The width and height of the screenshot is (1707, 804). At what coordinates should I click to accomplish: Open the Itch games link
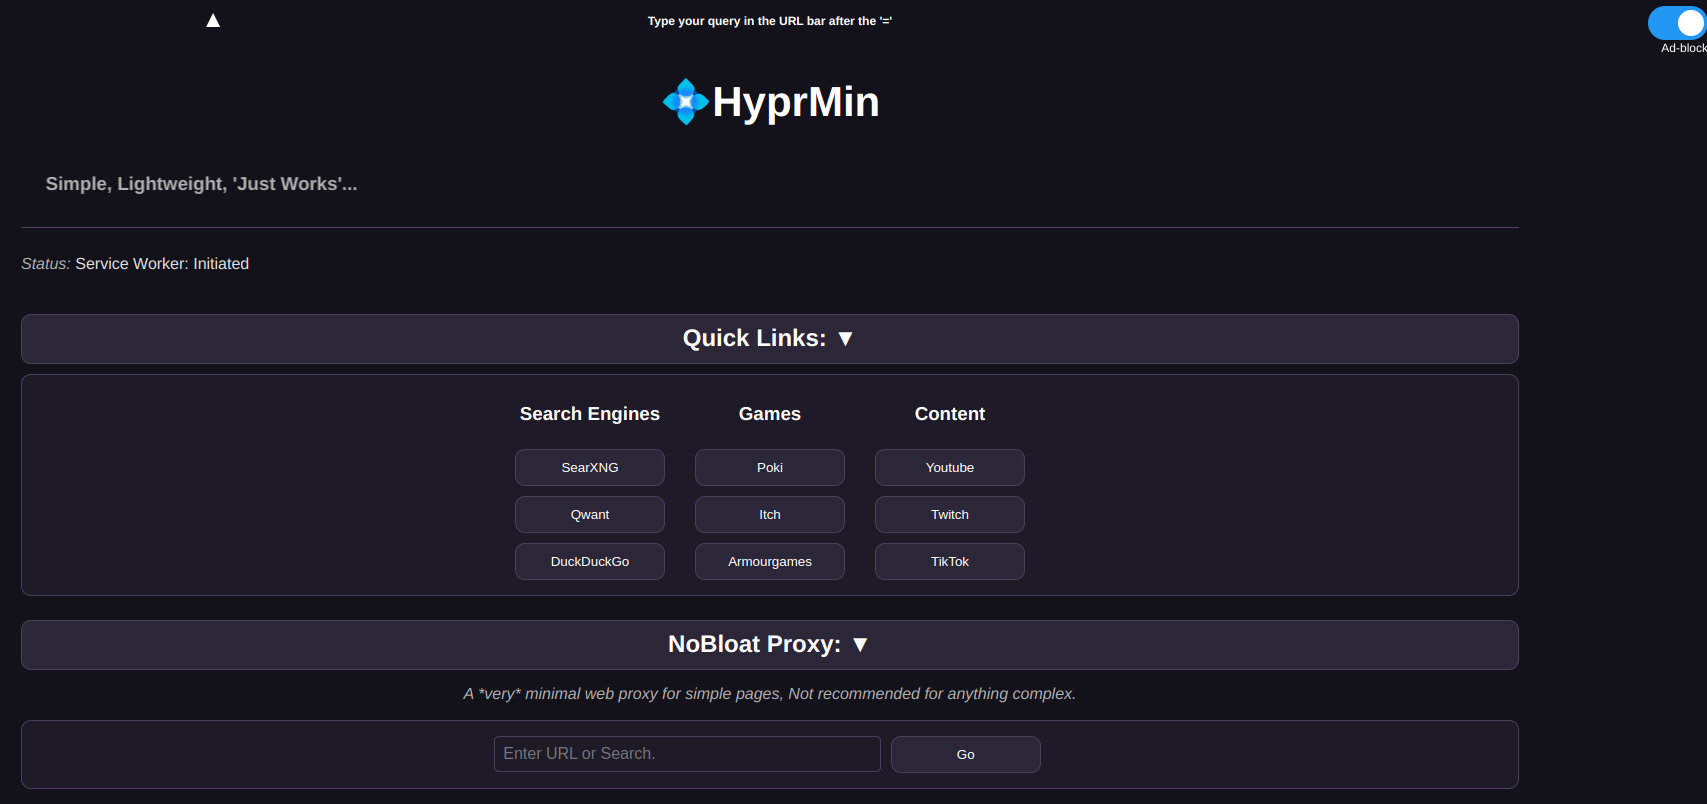769,515
